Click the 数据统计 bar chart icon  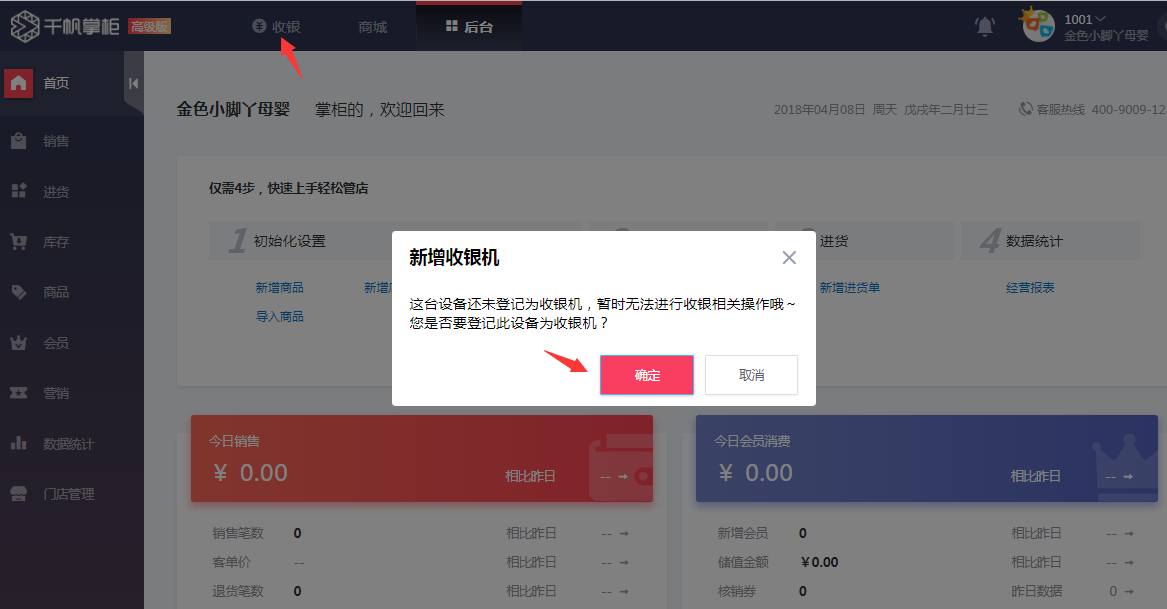[18, 443]
